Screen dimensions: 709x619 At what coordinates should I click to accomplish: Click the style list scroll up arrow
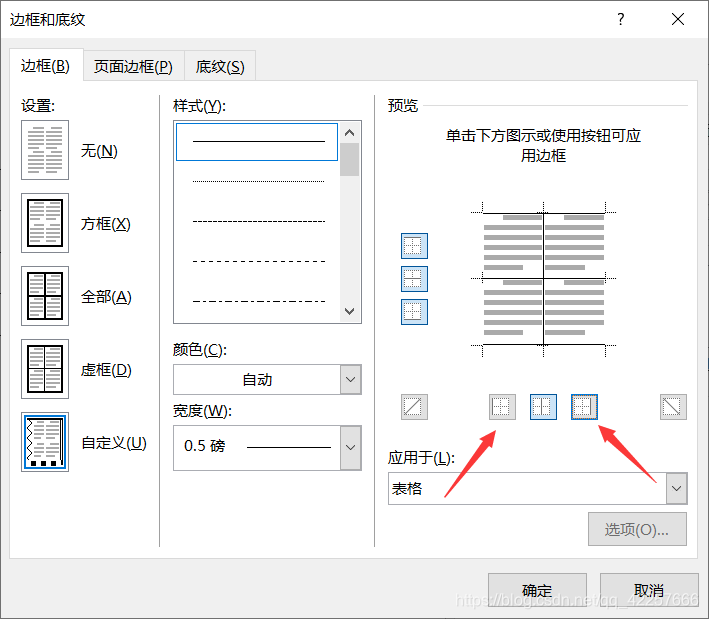350,133
